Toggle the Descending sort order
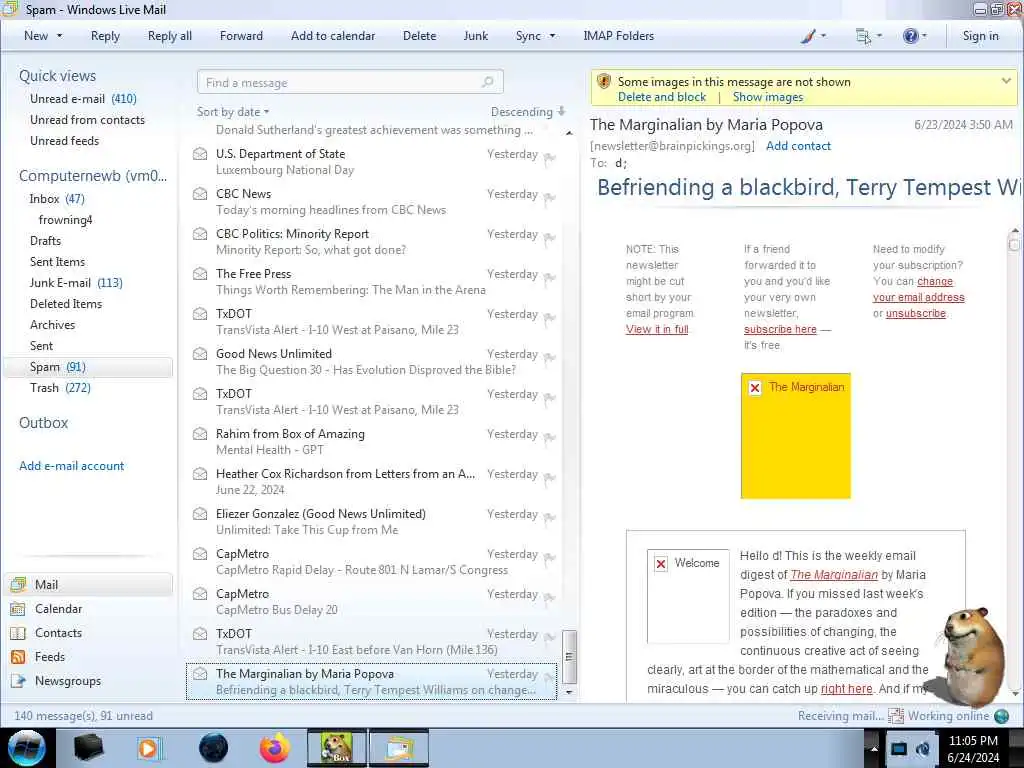Viewport: 1024px width, 768px height. (528, 112)
